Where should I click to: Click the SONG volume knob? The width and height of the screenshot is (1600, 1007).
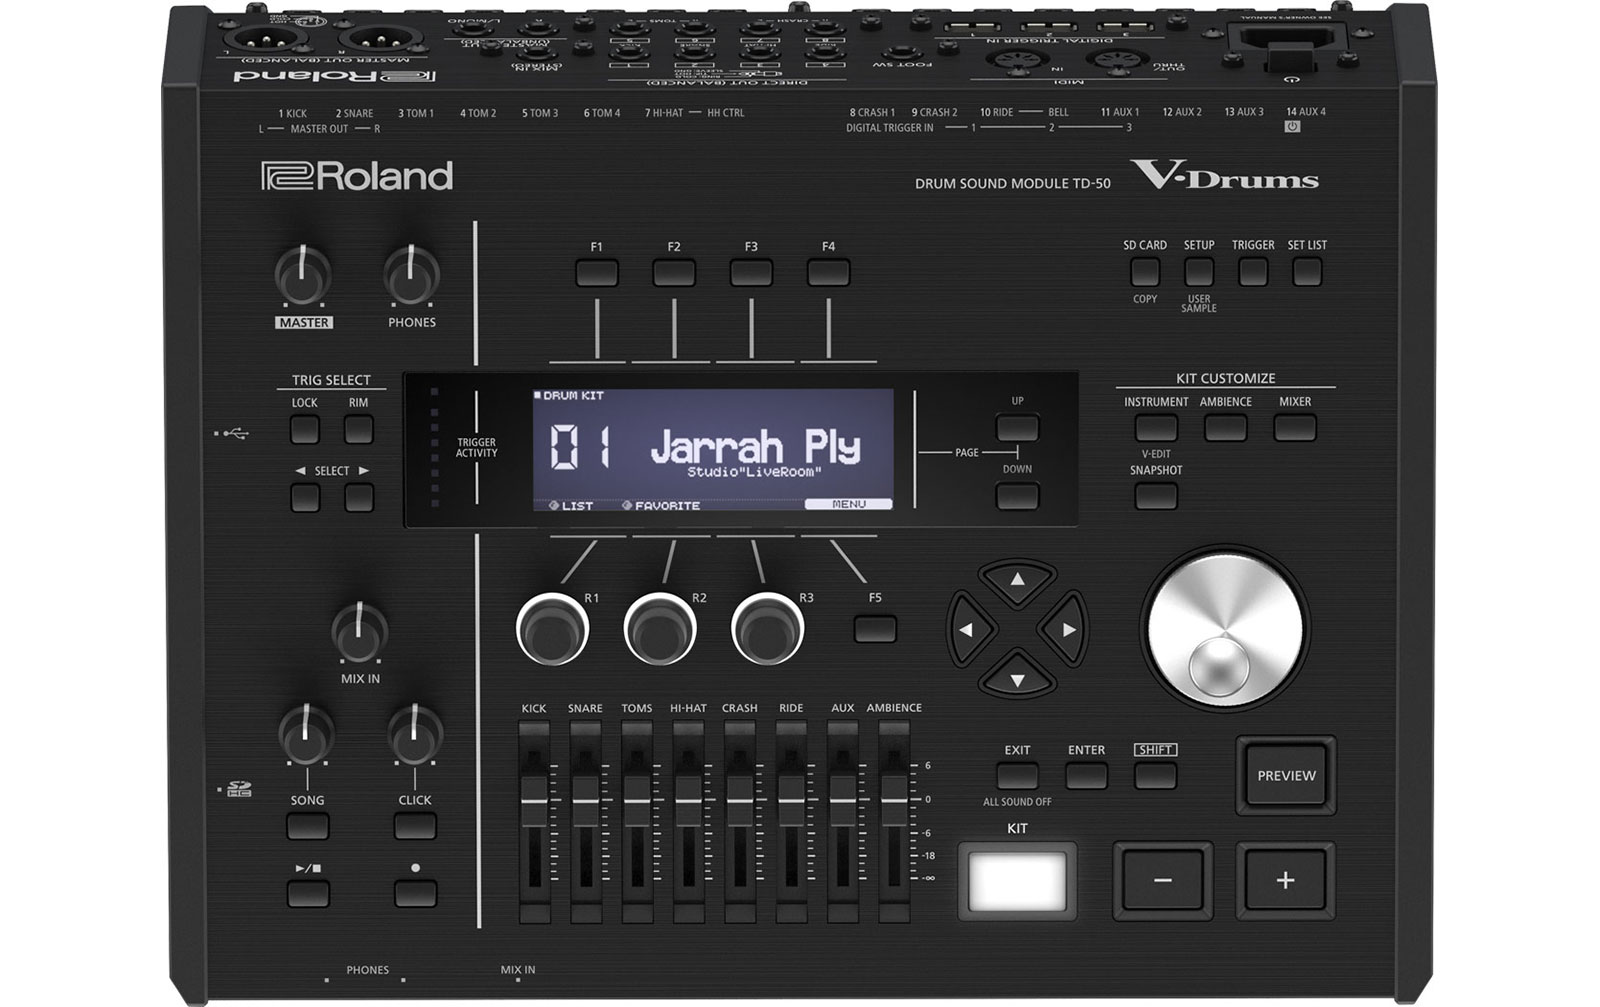[x=305, y=734]
